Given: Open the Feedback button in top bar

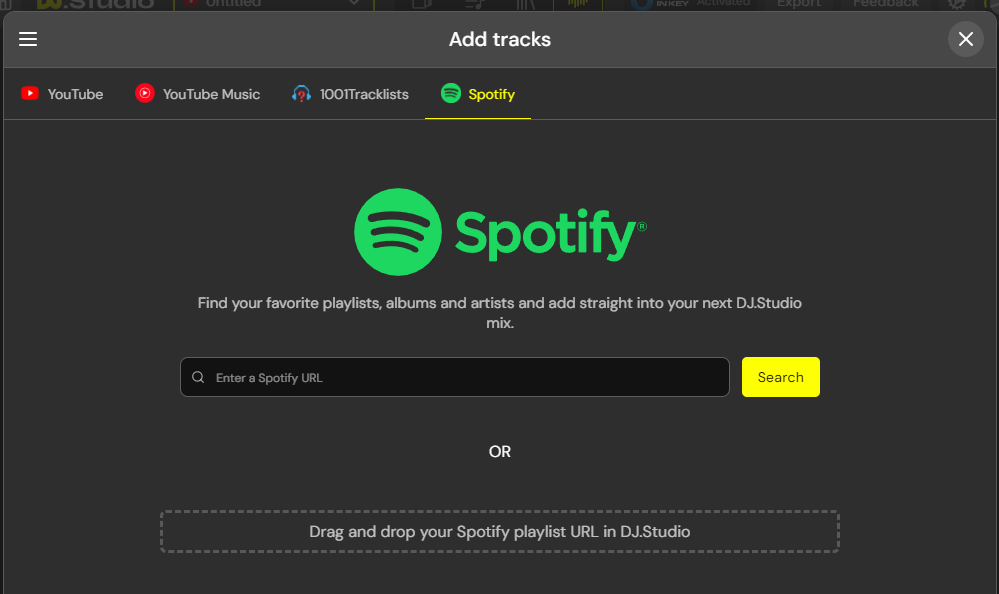Looking at the screenshot, I should [885, 4].
